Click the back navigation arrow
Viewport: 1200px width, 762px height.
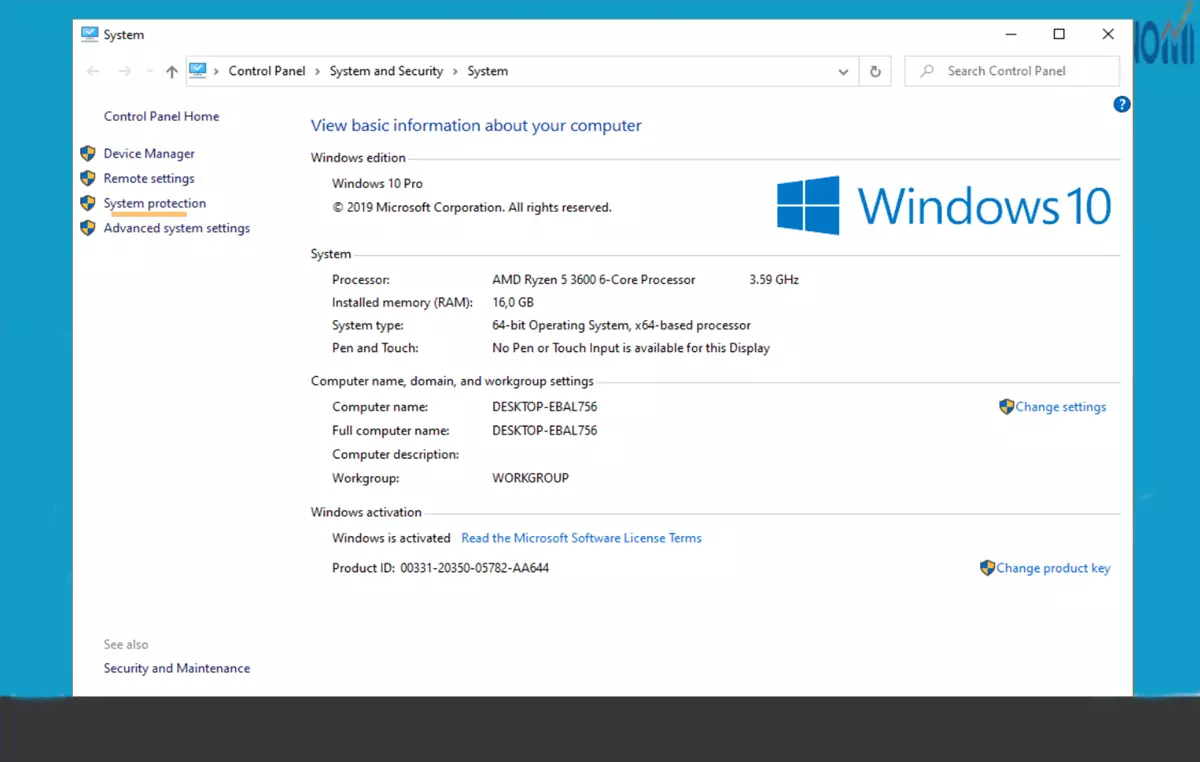tap(93, 71)
